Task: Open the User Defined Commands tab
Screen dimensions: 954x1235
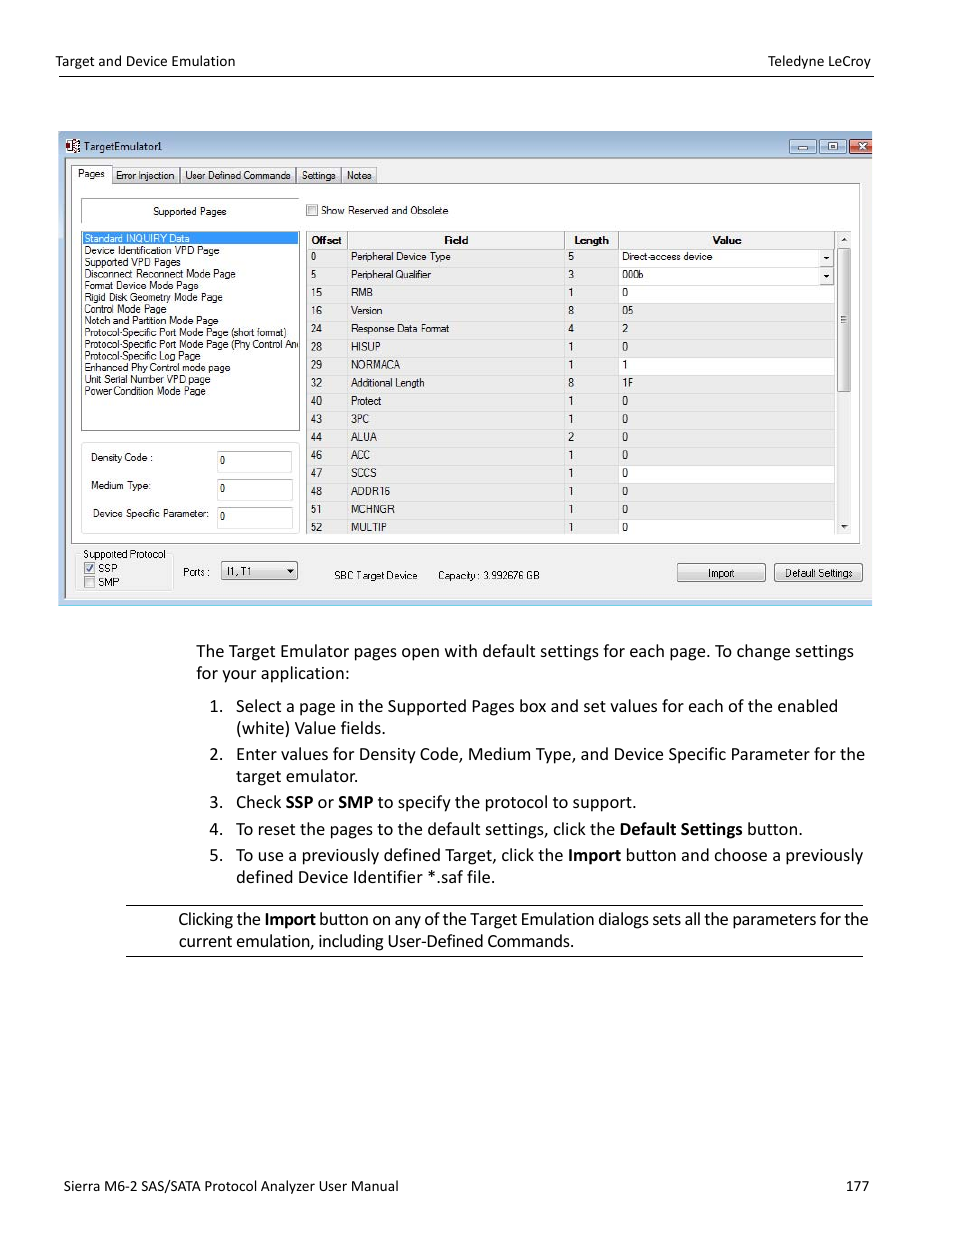Action: point(238,175)
